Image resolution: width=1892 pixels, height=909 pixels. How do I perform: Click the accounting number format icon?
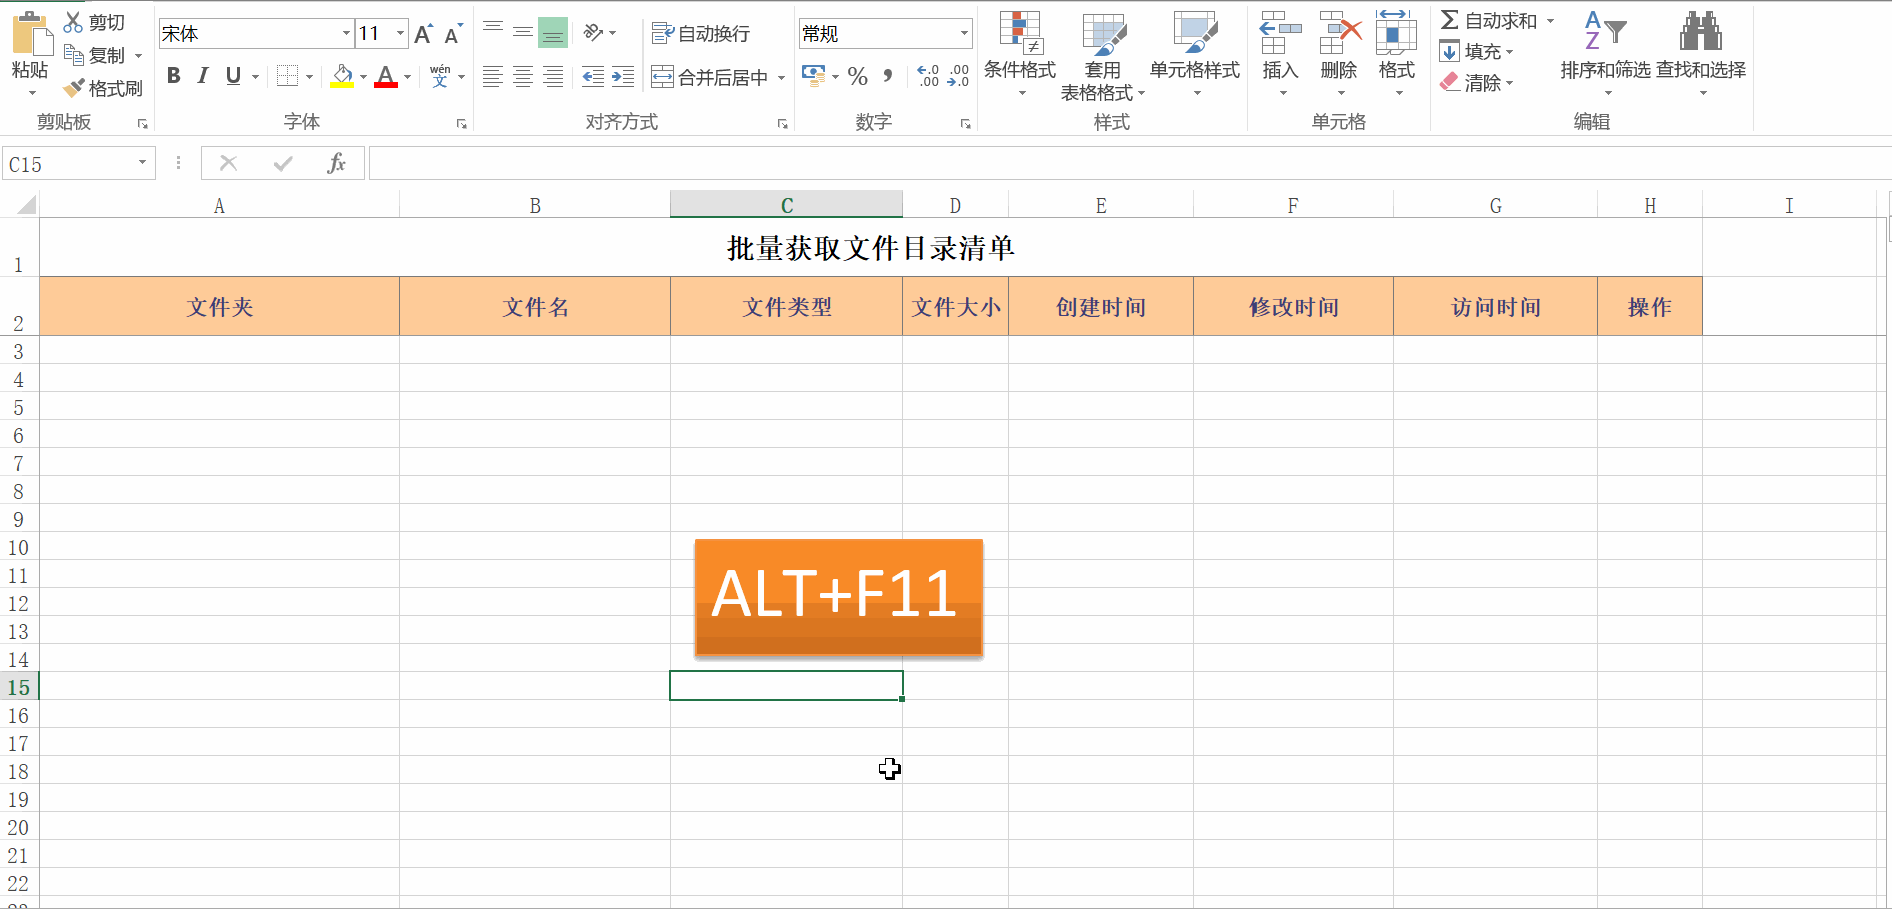[813, 76]
